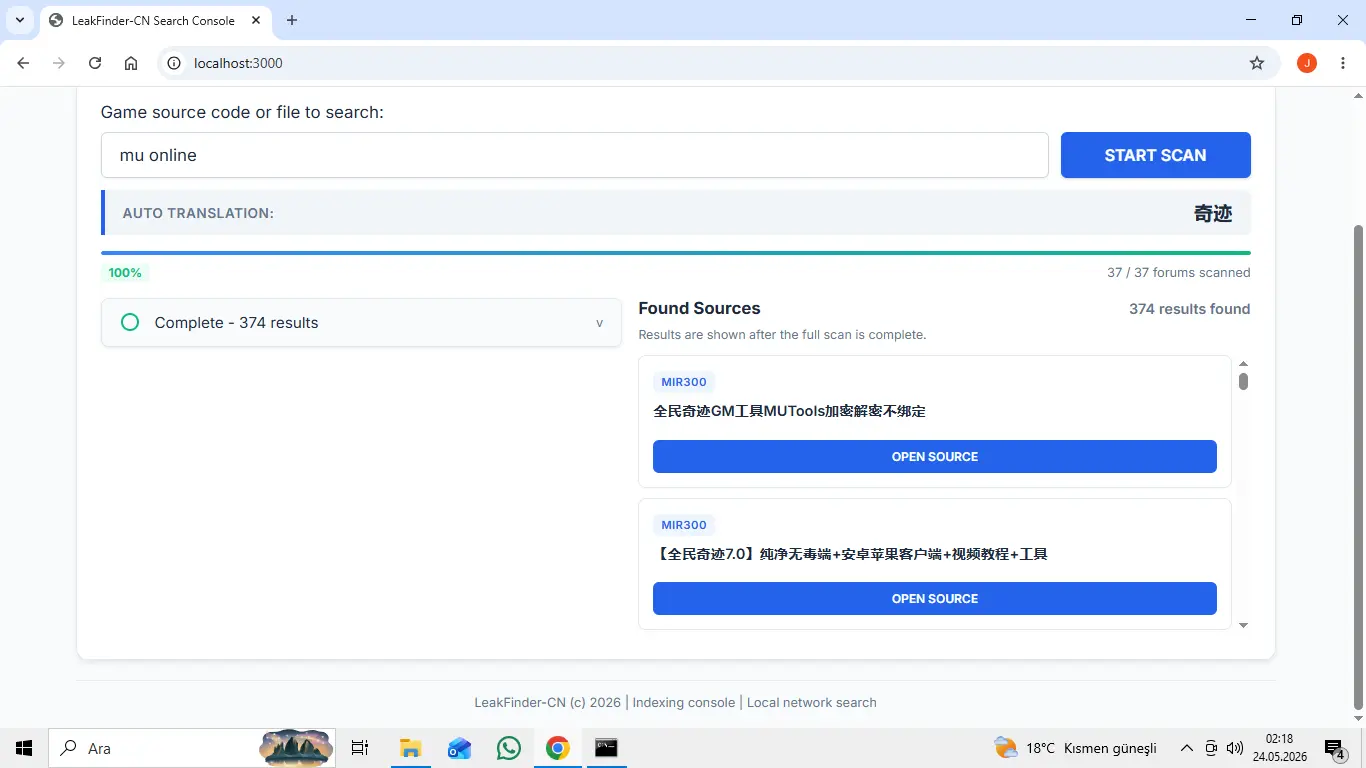Open the browser home page icon
The image size is (1366, 768).
pyautogui.click(x=131, y=63)
